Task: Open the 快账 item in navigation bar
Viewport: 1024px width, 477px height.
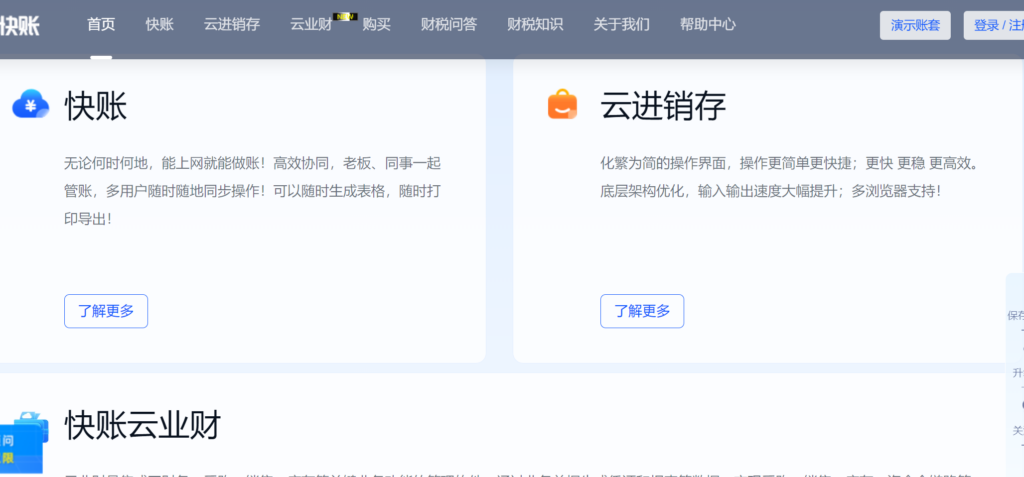Action: (x=159, y=25)
